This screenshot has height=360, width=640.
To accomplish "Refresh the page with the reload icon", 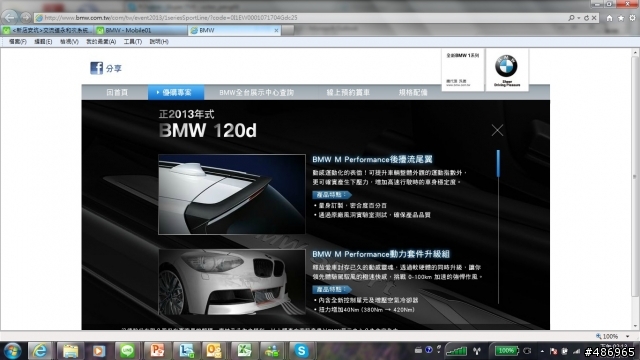I will [x=587, y=18].
